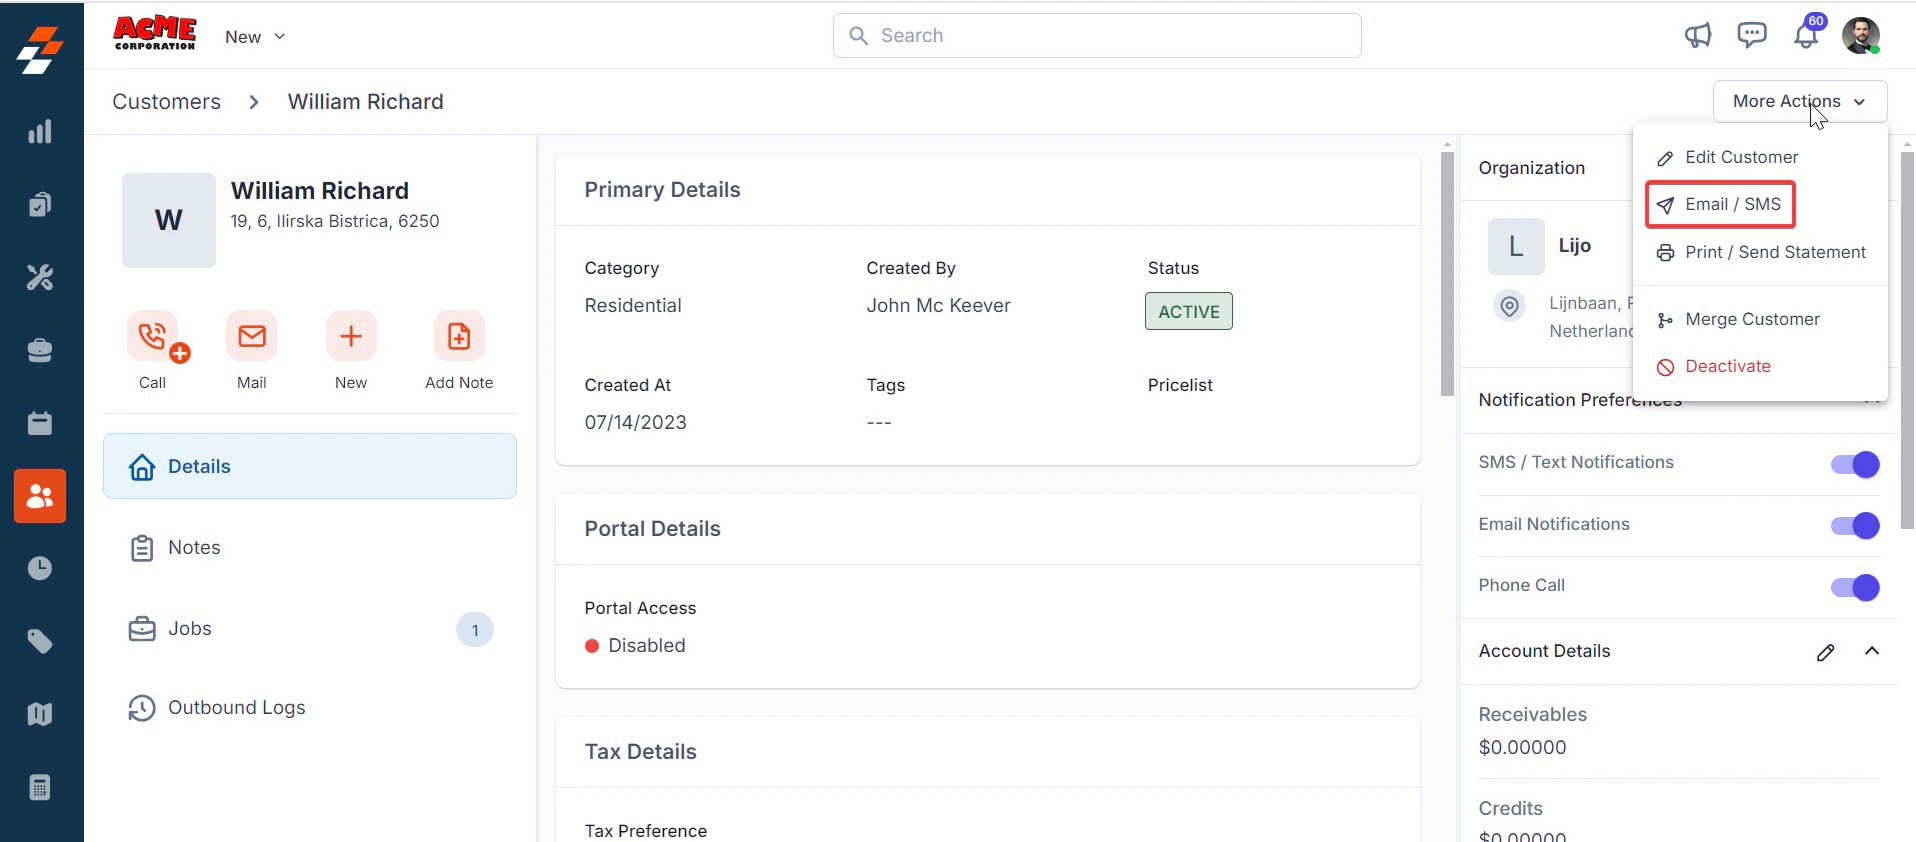The height and width of the screenshot is (842, 1916).
Task: Click the Acme Corporation logo
Action: (155, 34)
